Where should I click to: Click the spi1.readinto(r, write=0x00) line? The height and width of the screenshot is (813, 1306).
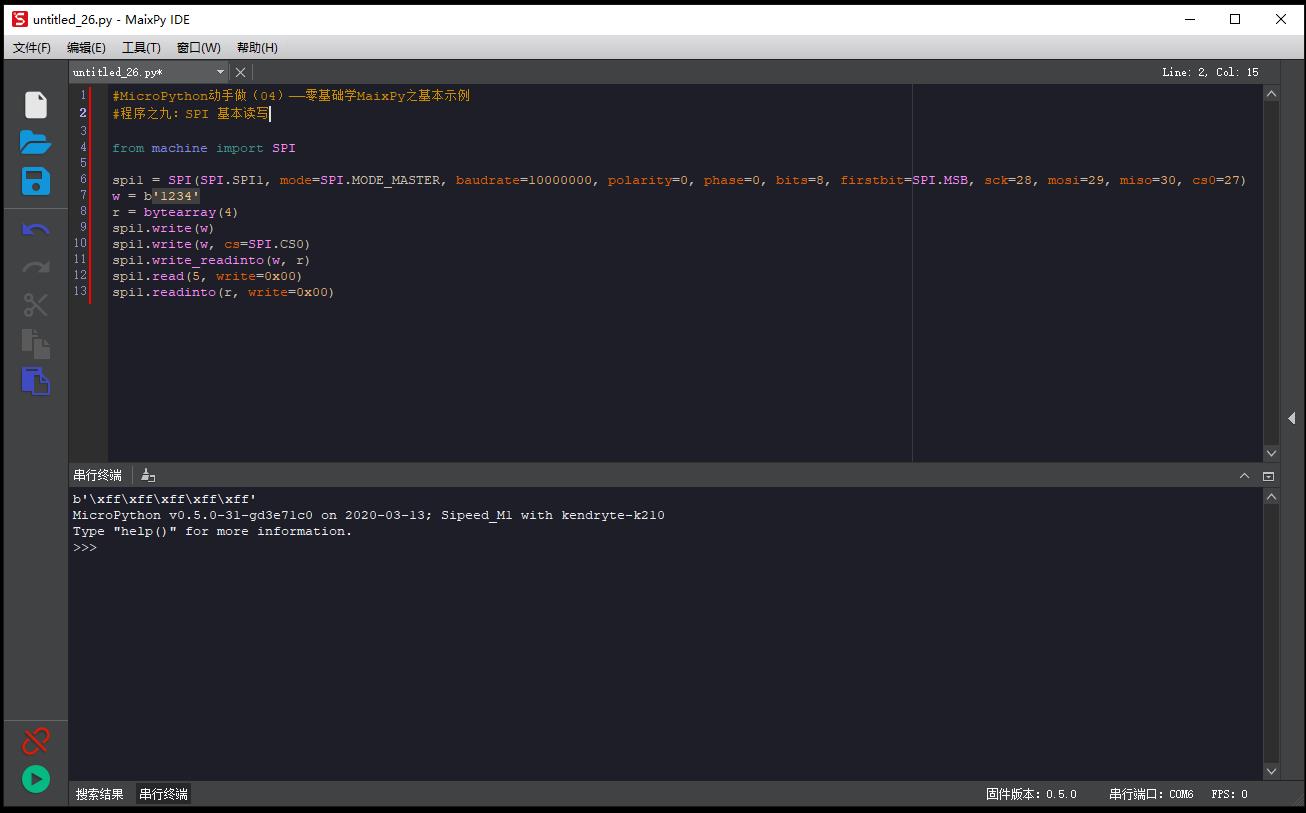coord(223,292)
